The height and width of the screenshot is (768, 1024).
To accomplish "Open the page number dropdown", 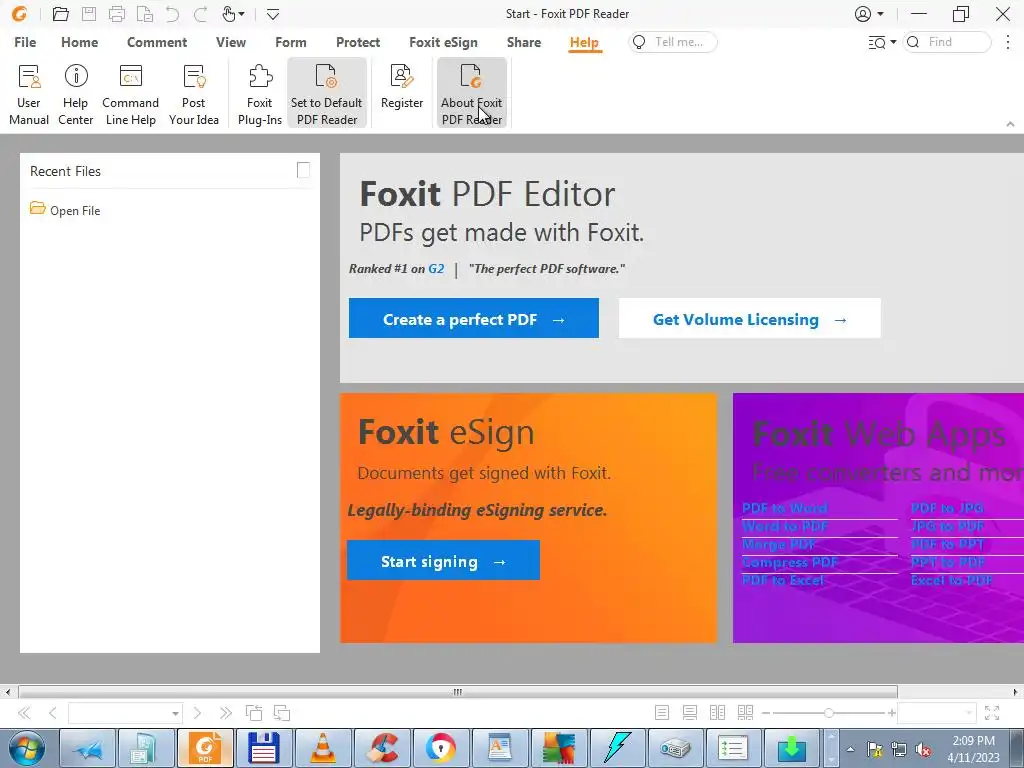I will point(175,713).
